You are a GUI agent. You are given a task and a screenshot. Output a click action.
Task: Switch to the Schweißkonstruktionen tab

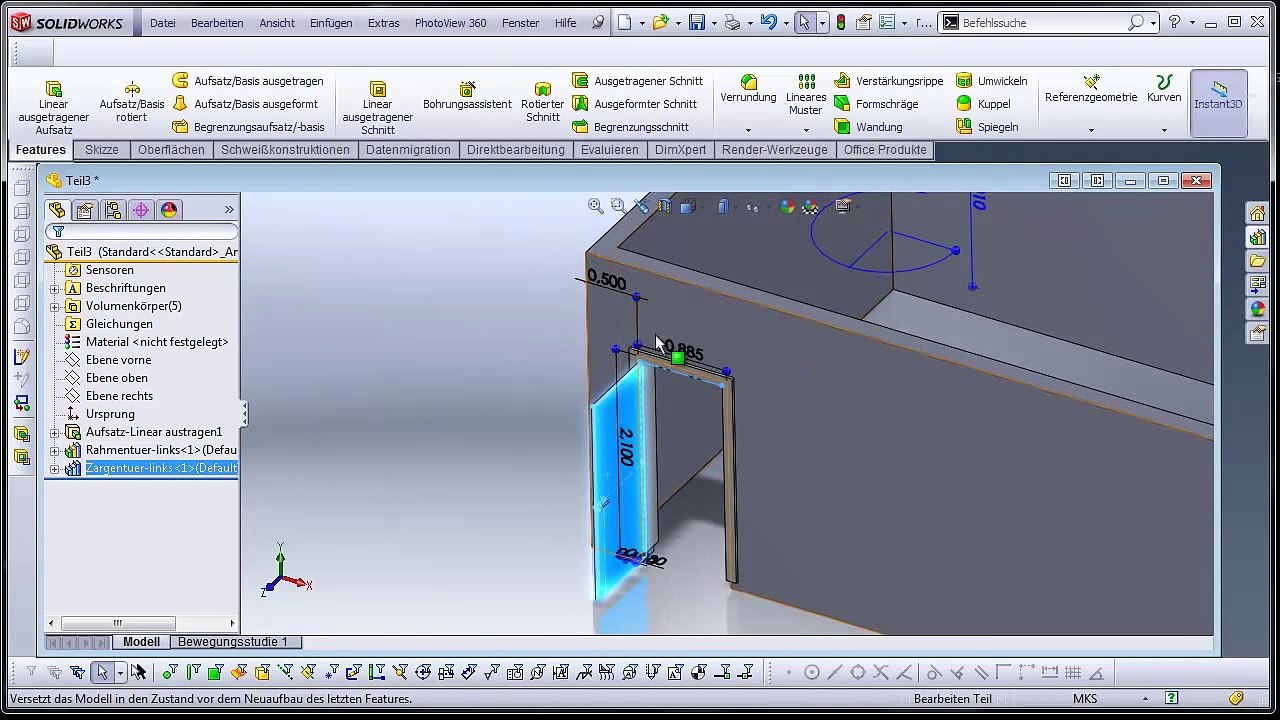pos(285,150)
